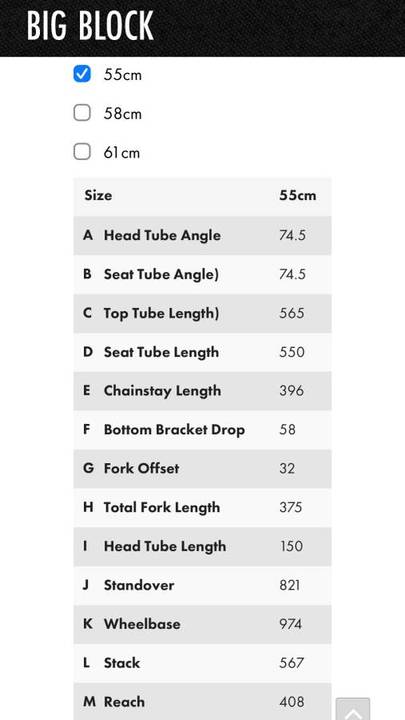Click the Chainstay Length value 396
This screenshot has width=405, height=720.
(292, 391)
